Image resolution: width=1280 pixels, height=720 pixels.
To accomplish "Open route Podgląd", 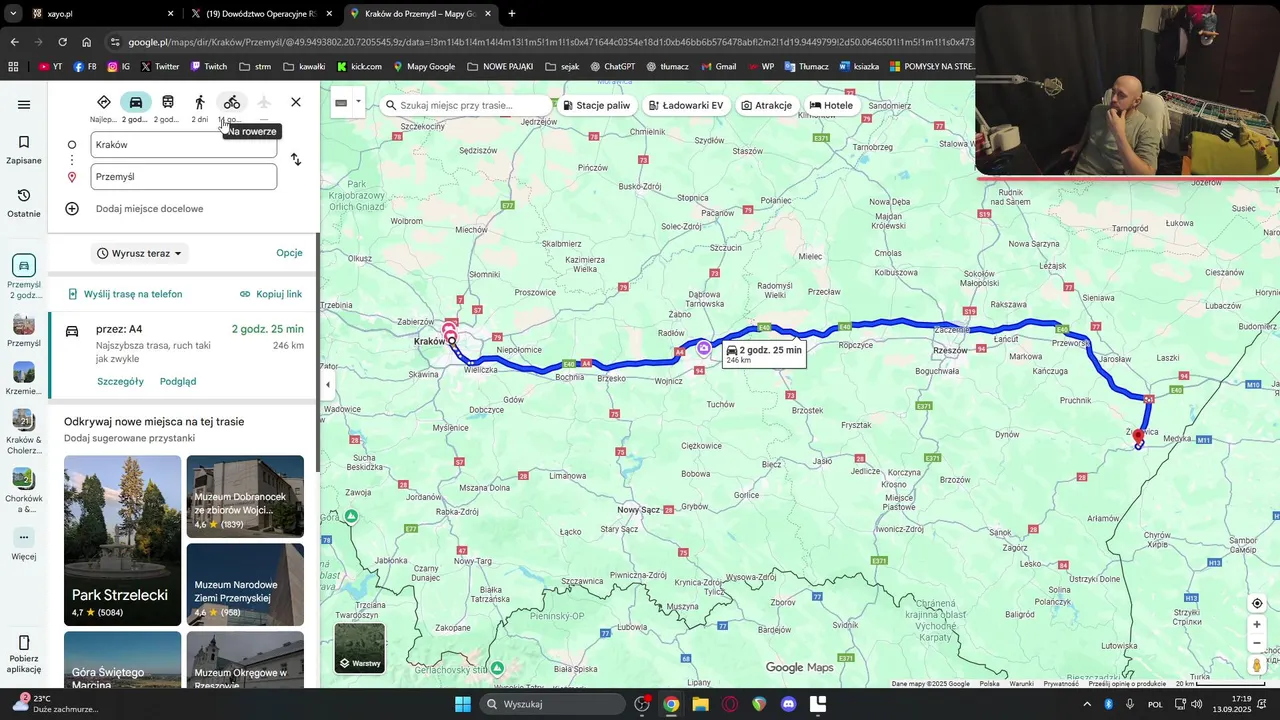I will pos(178,381).
